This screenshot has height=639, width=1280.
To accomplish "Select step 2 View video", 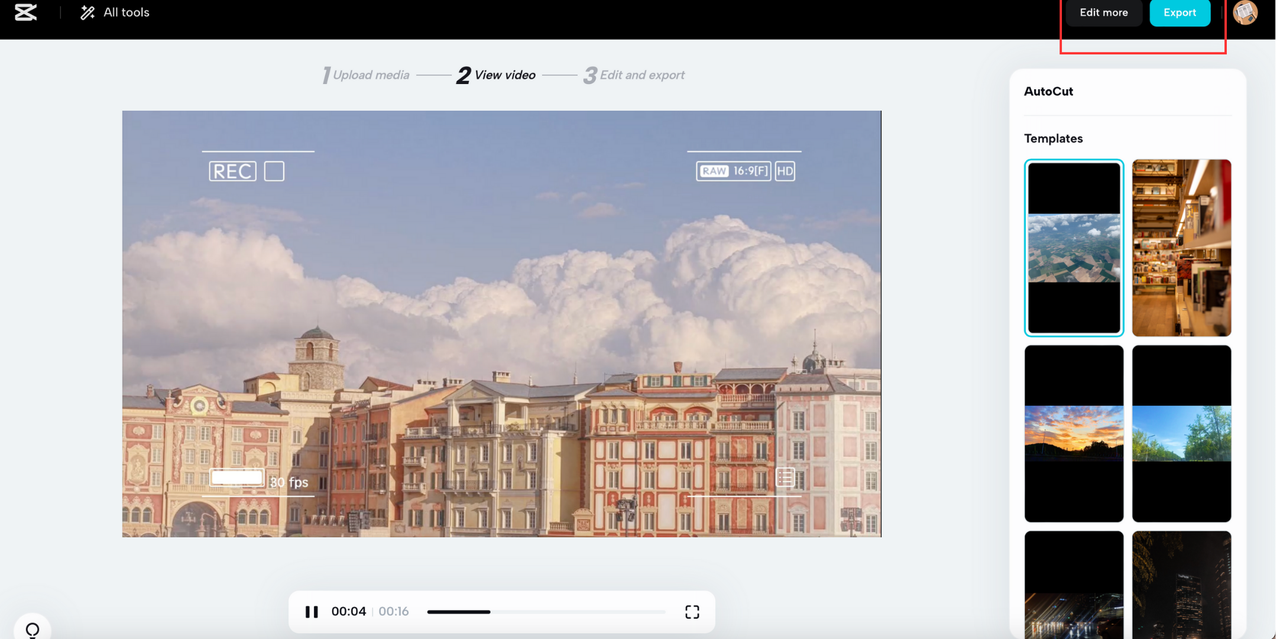I will tap(496, 75).
